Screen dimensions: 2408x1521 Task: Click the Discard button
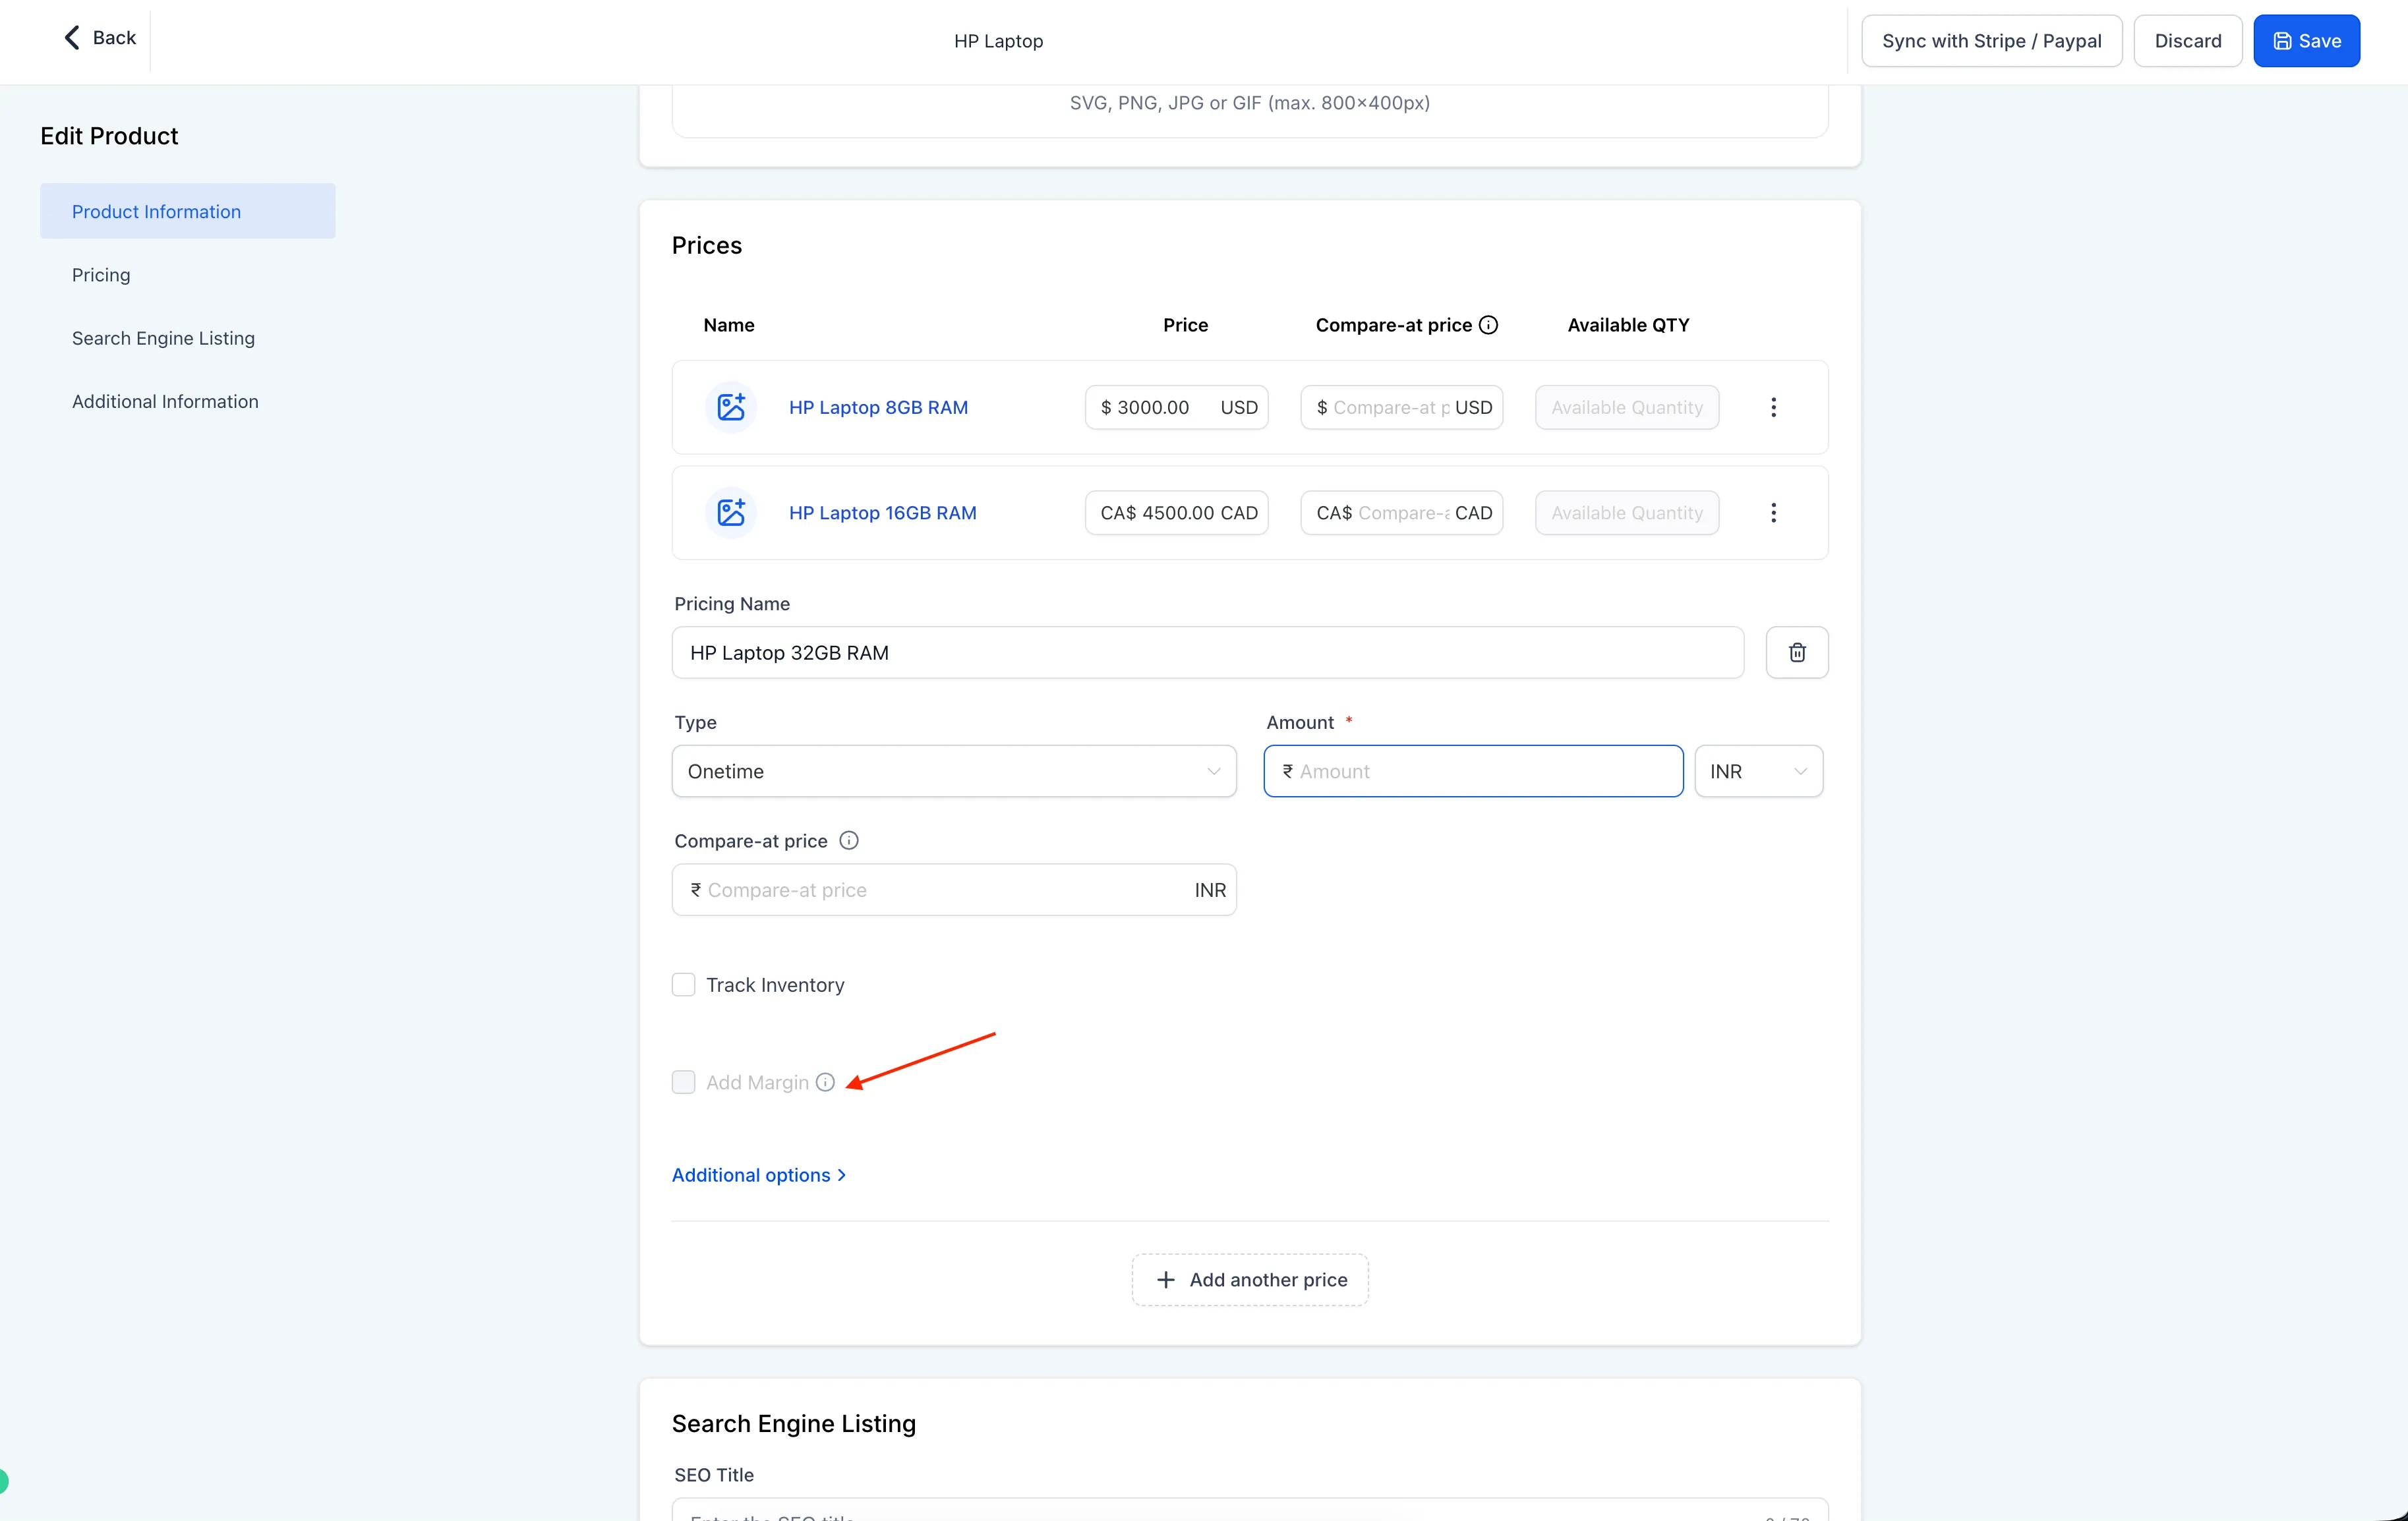click(2188, 40)
